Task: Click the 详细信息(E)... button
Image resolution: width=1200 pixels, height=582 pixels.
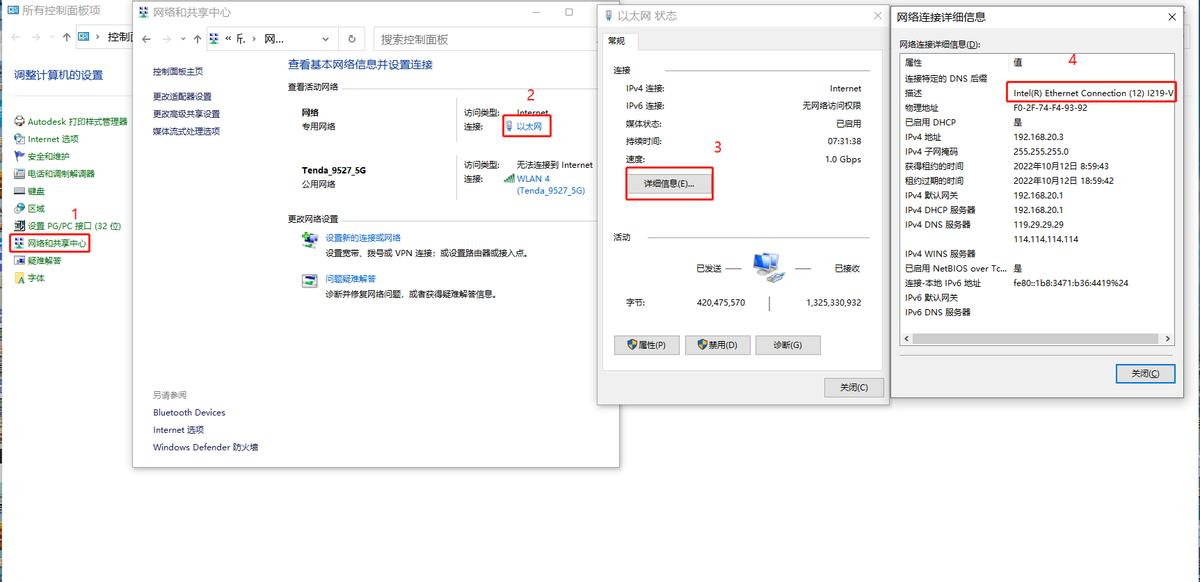Action: click(669, 184)
